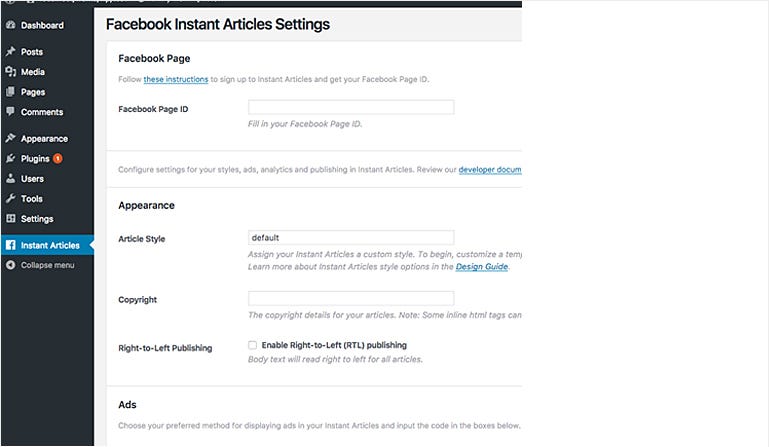Image resolution: width=769 pixels, height=447 pixels.
Task: Click the Facebook Instant Articles icon
Action: pos(10,245)
